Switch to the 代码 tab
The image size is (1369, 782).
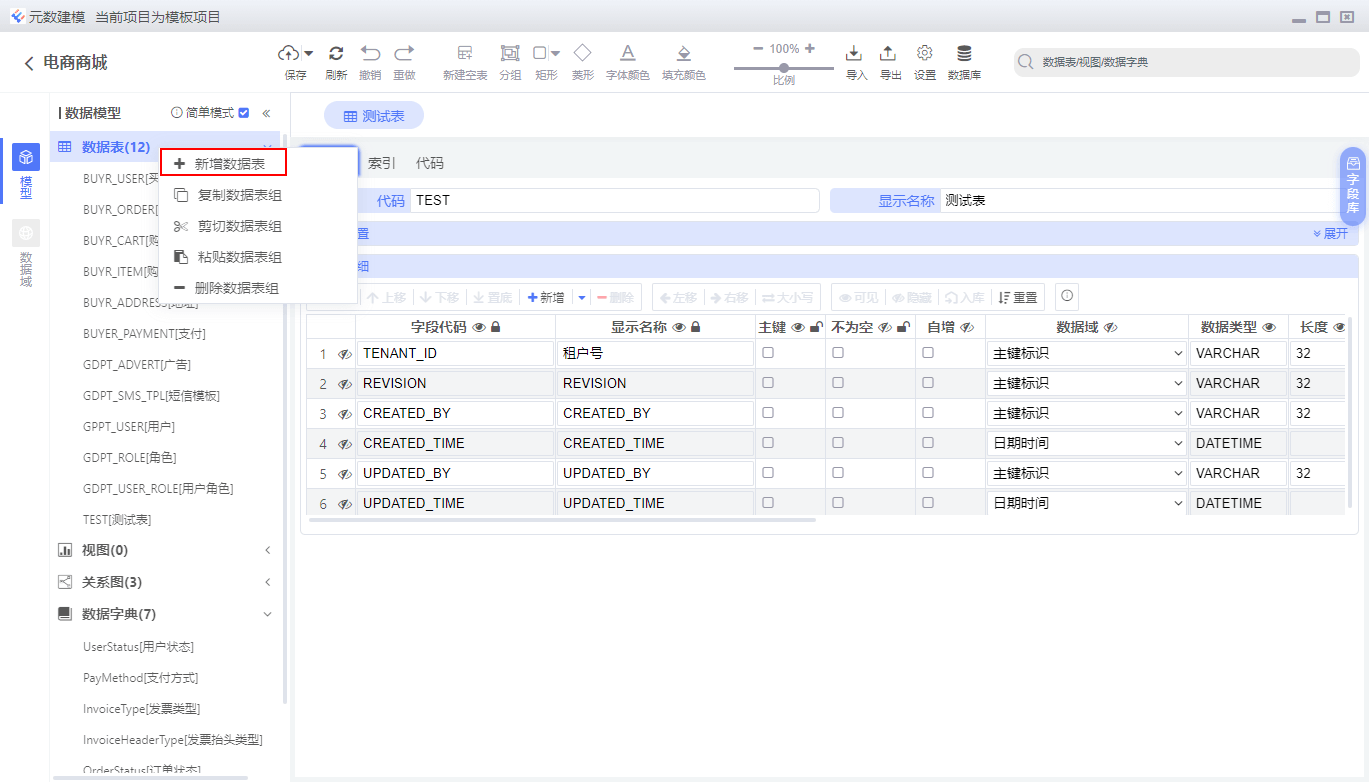pyautogui.click(x=429, y=162)
